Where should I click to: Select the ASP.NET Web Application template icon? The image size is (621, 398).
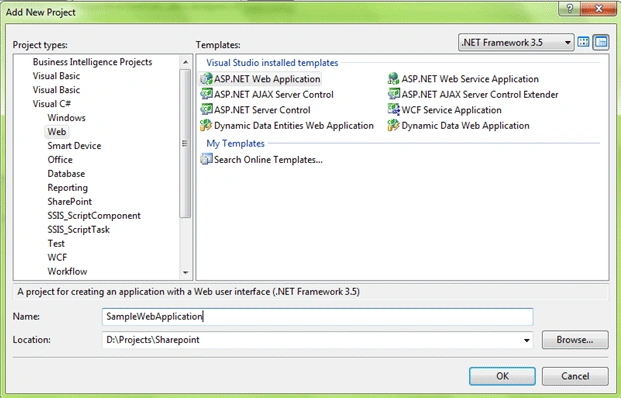206,79
